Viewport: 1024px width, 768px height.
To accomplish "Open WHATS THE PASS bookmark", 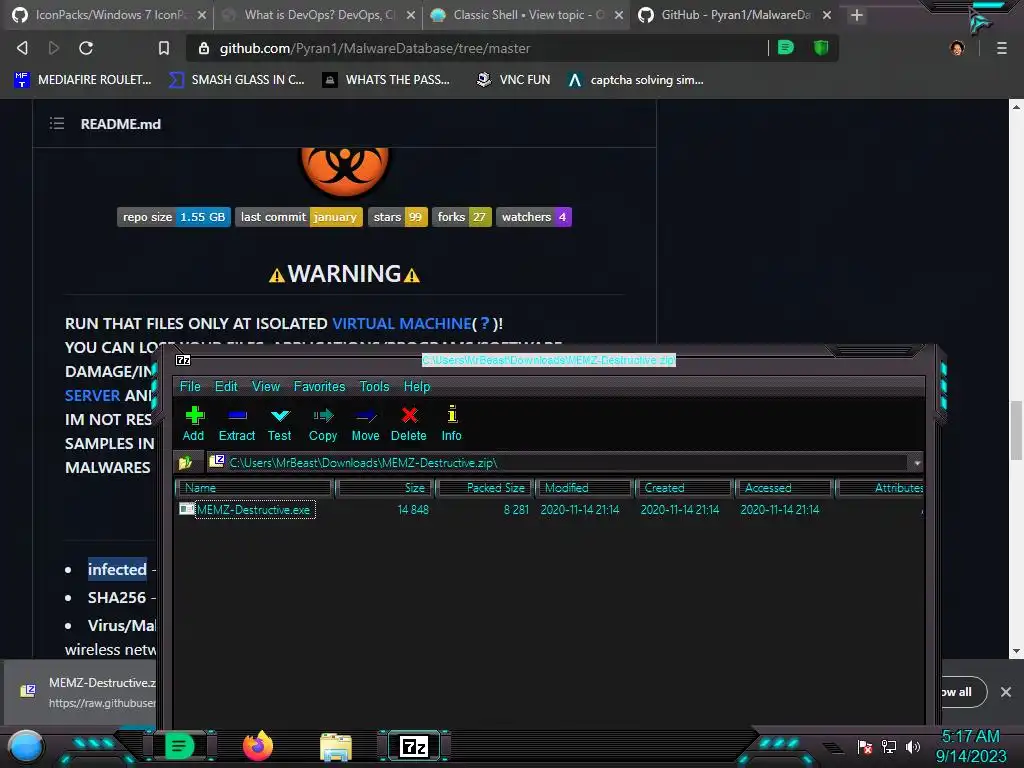I will (386, 80).
